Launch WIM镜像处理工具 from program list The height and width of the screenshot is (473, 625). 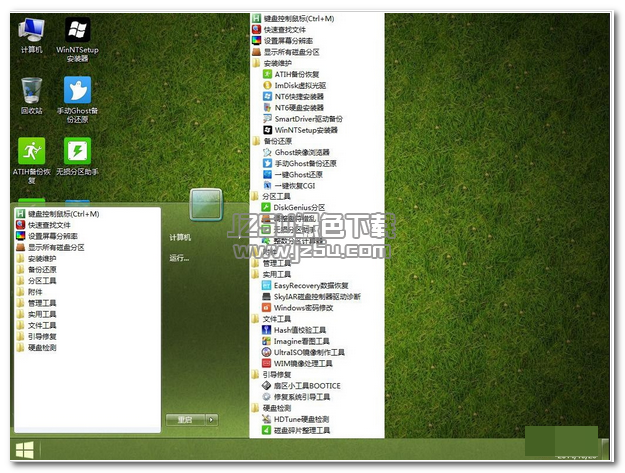297,364
